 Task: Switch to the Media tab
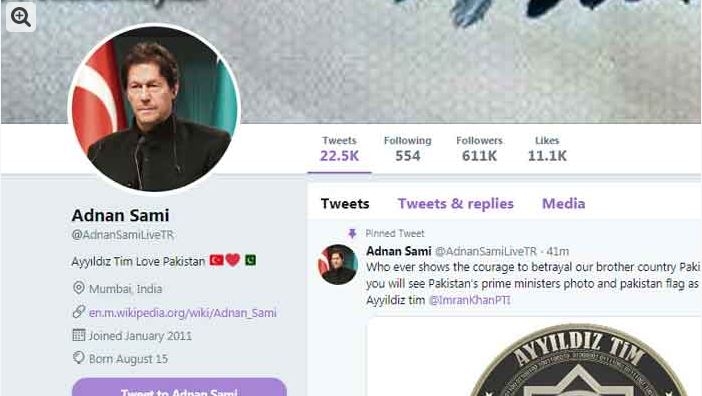point(563,204)
